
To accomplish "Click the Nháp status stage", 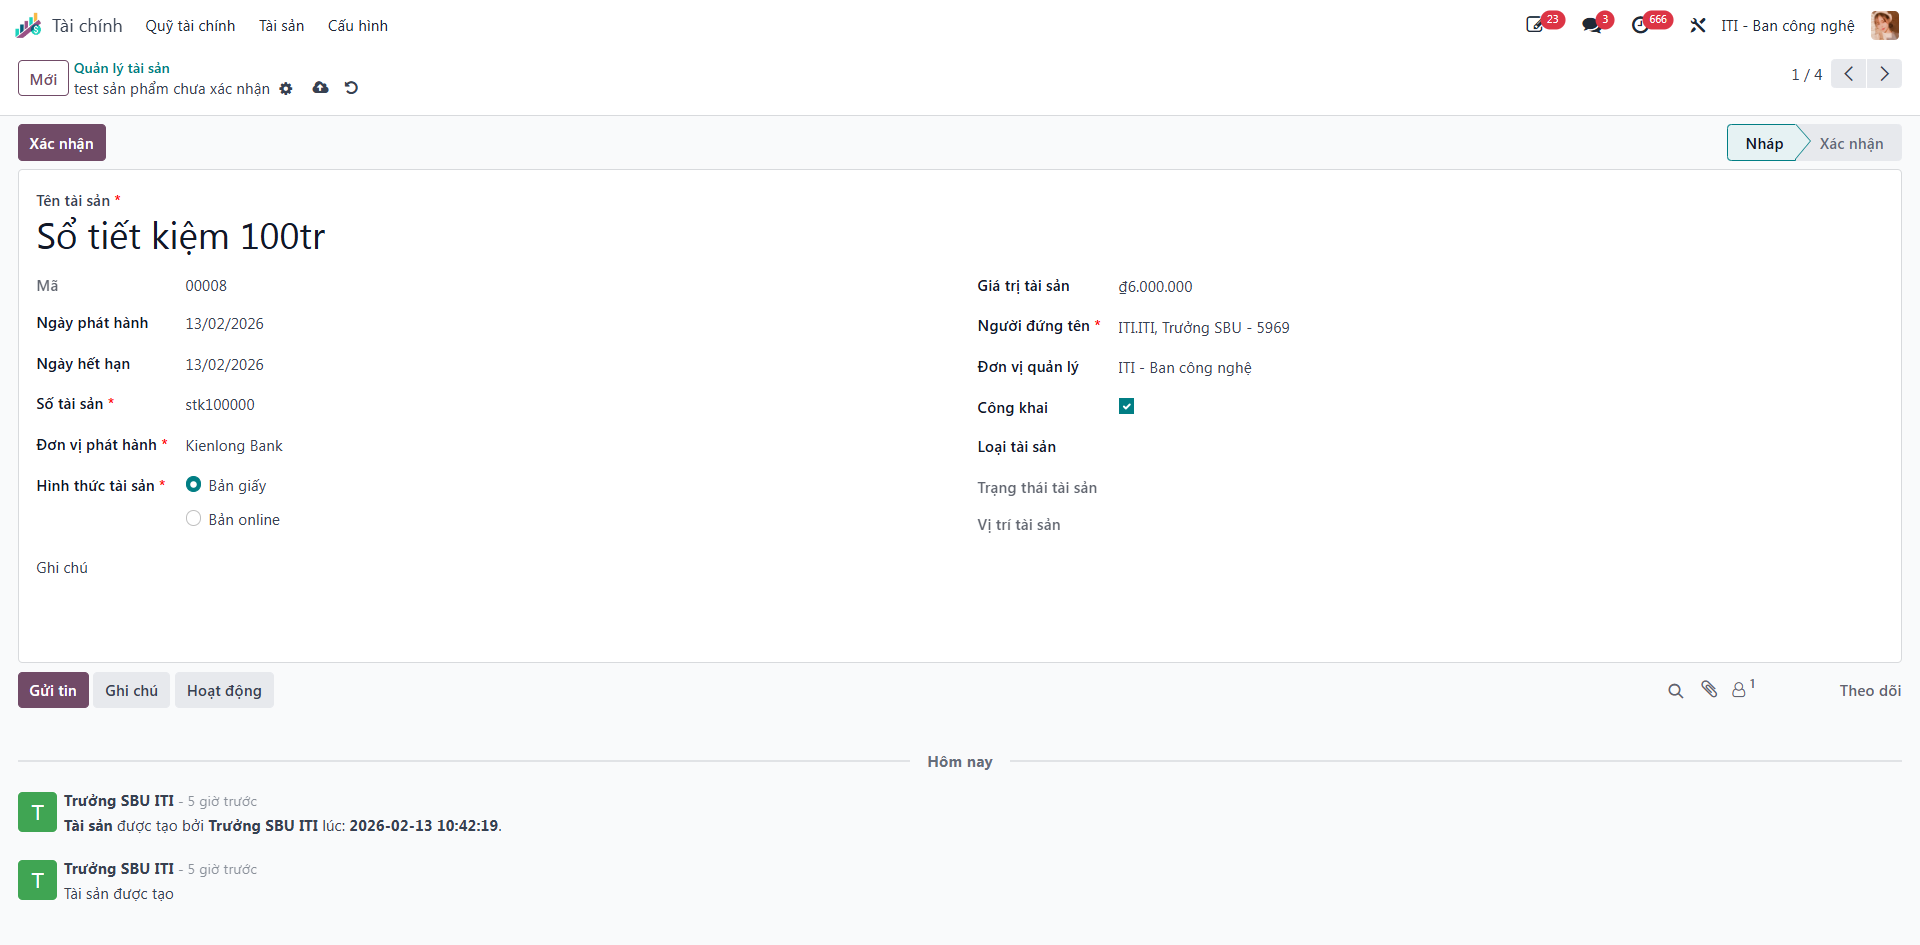I will click(1763, 144).
